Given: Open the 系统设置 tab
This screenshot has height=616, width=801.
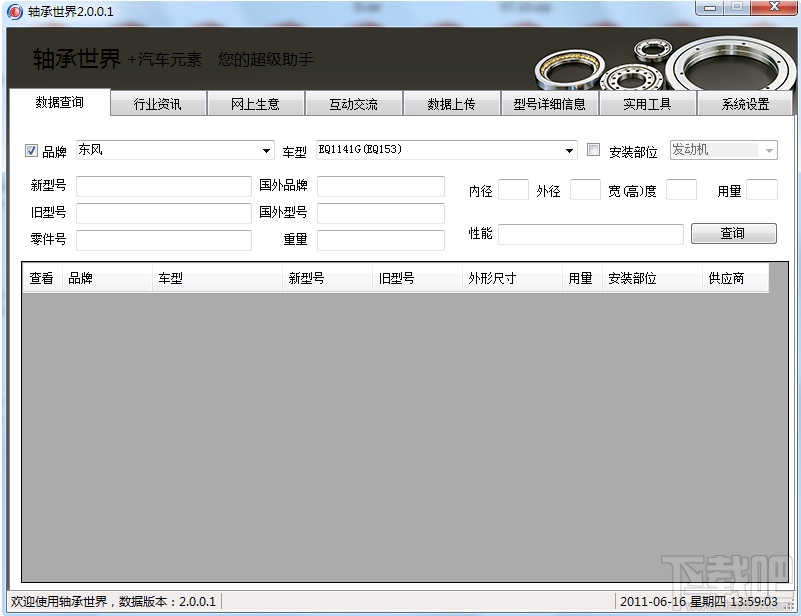Looking at the screenshot, I should [745, 104].
